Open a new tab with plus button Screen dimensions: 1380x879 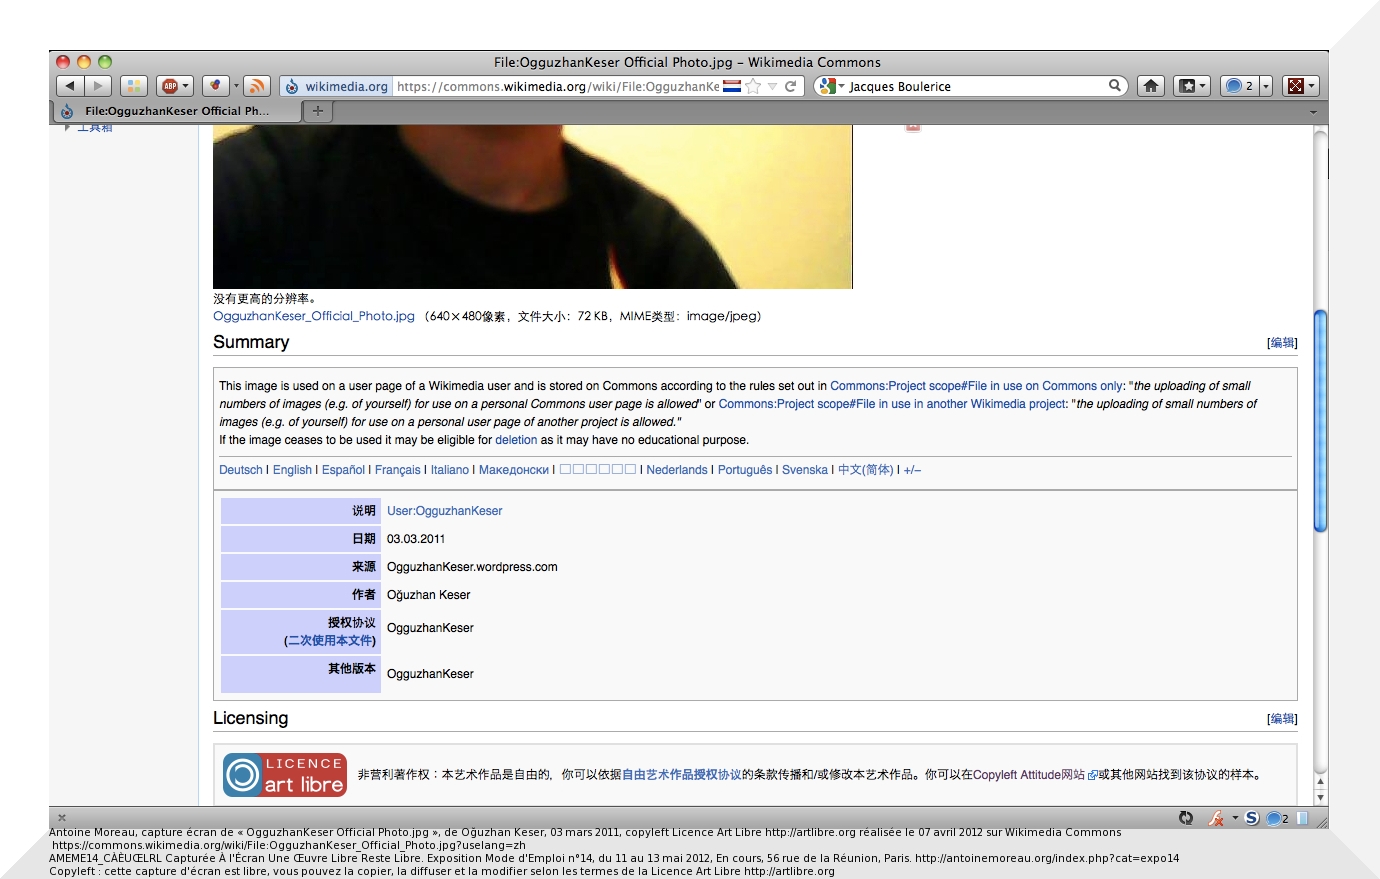click(317, 111)
